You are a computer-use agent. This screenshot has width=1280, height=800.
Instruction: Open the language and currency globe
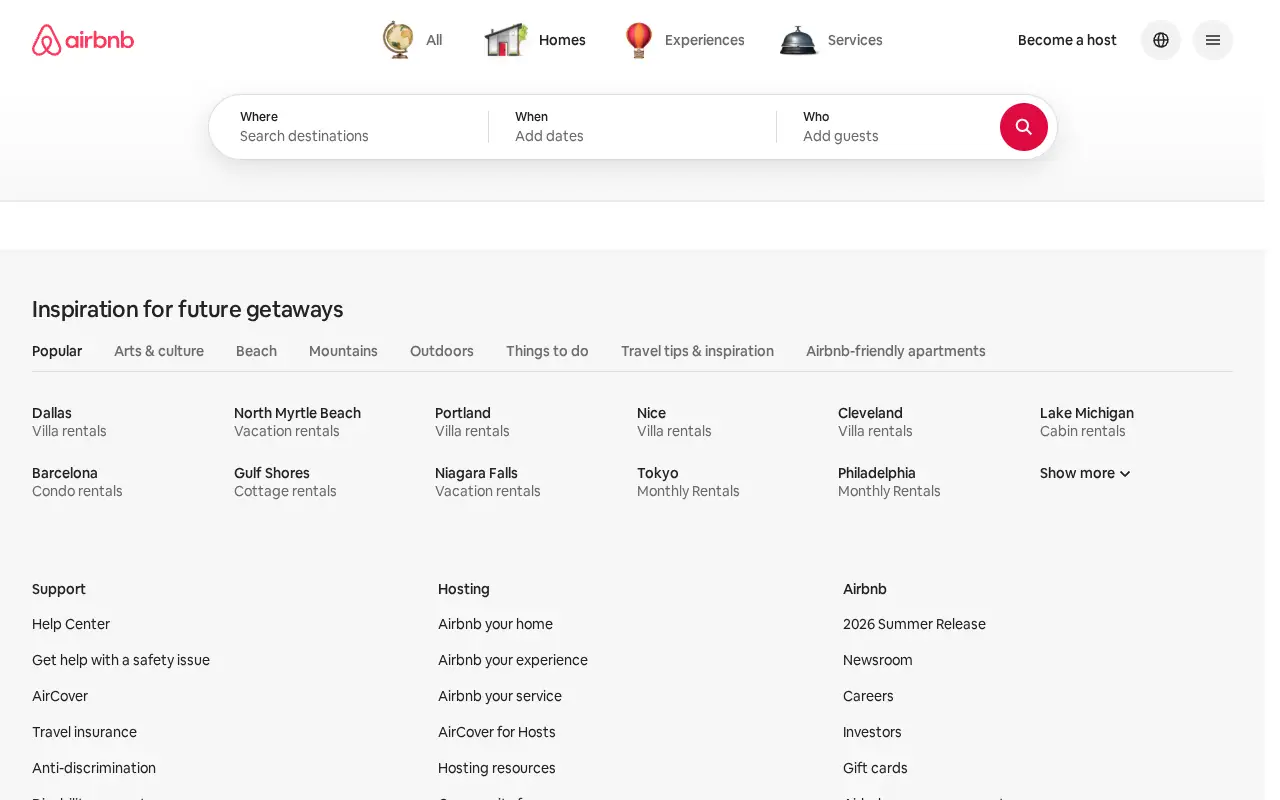coord(1161,40)
